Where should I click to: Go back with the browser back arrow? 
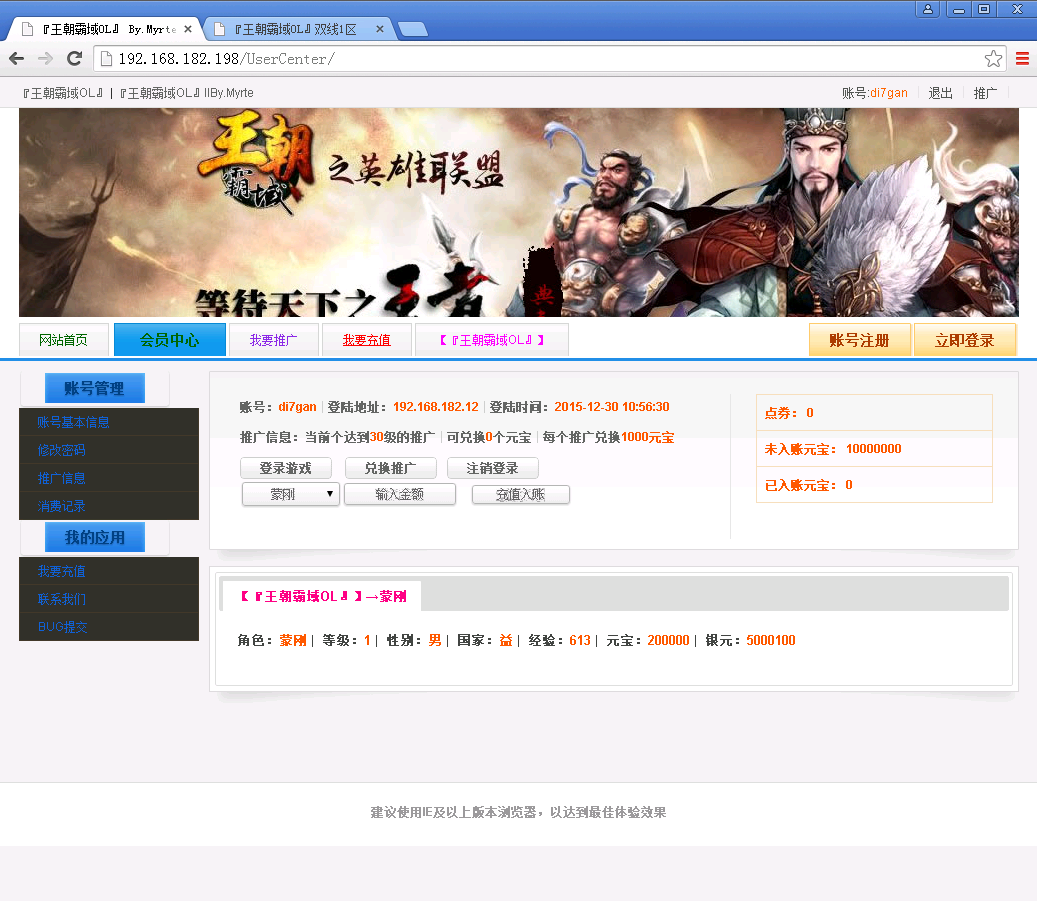(x=17, y=59)
